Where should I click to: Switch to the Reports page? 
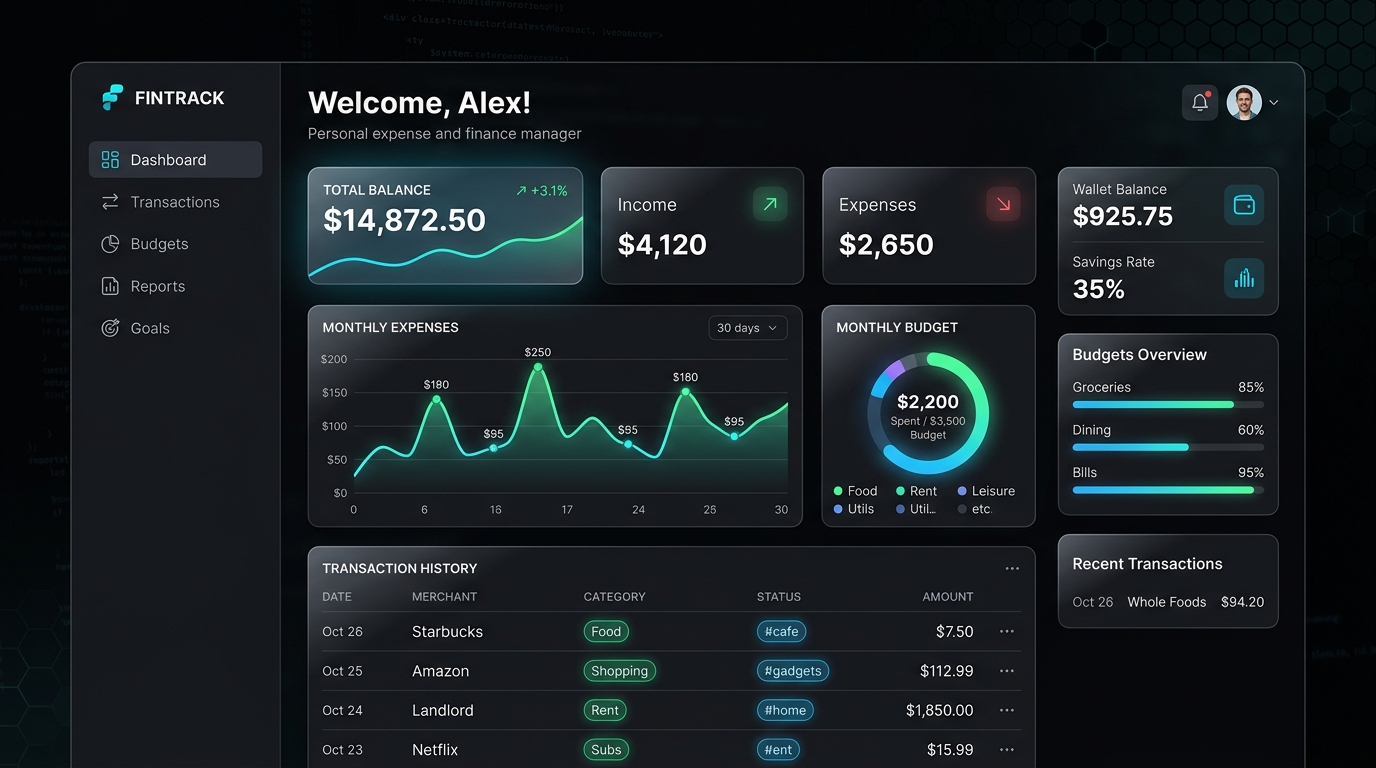tap(175, 286)
